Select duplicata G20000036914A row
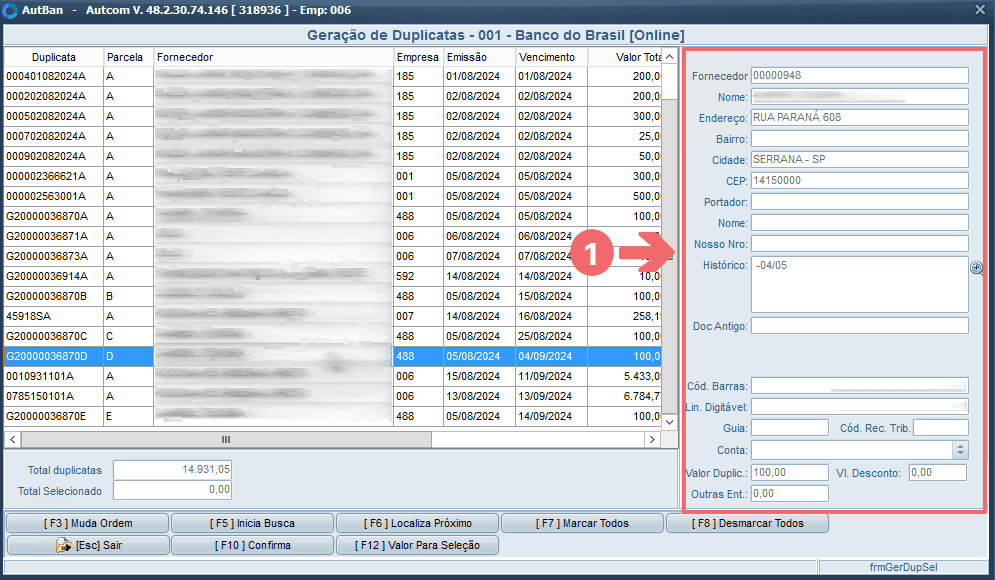 (333, 276)
